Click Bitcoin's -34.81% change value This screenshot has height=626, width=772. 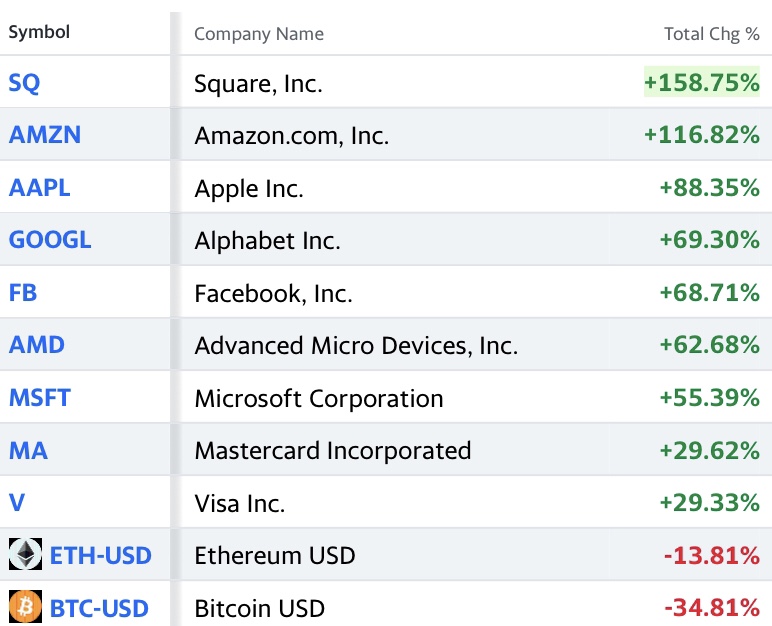pos(711,608)
